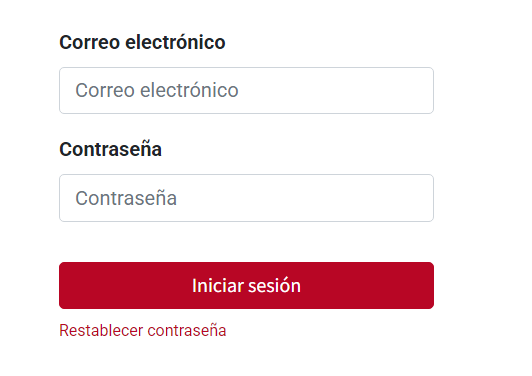Click inside the second form input

pos(246,198)
